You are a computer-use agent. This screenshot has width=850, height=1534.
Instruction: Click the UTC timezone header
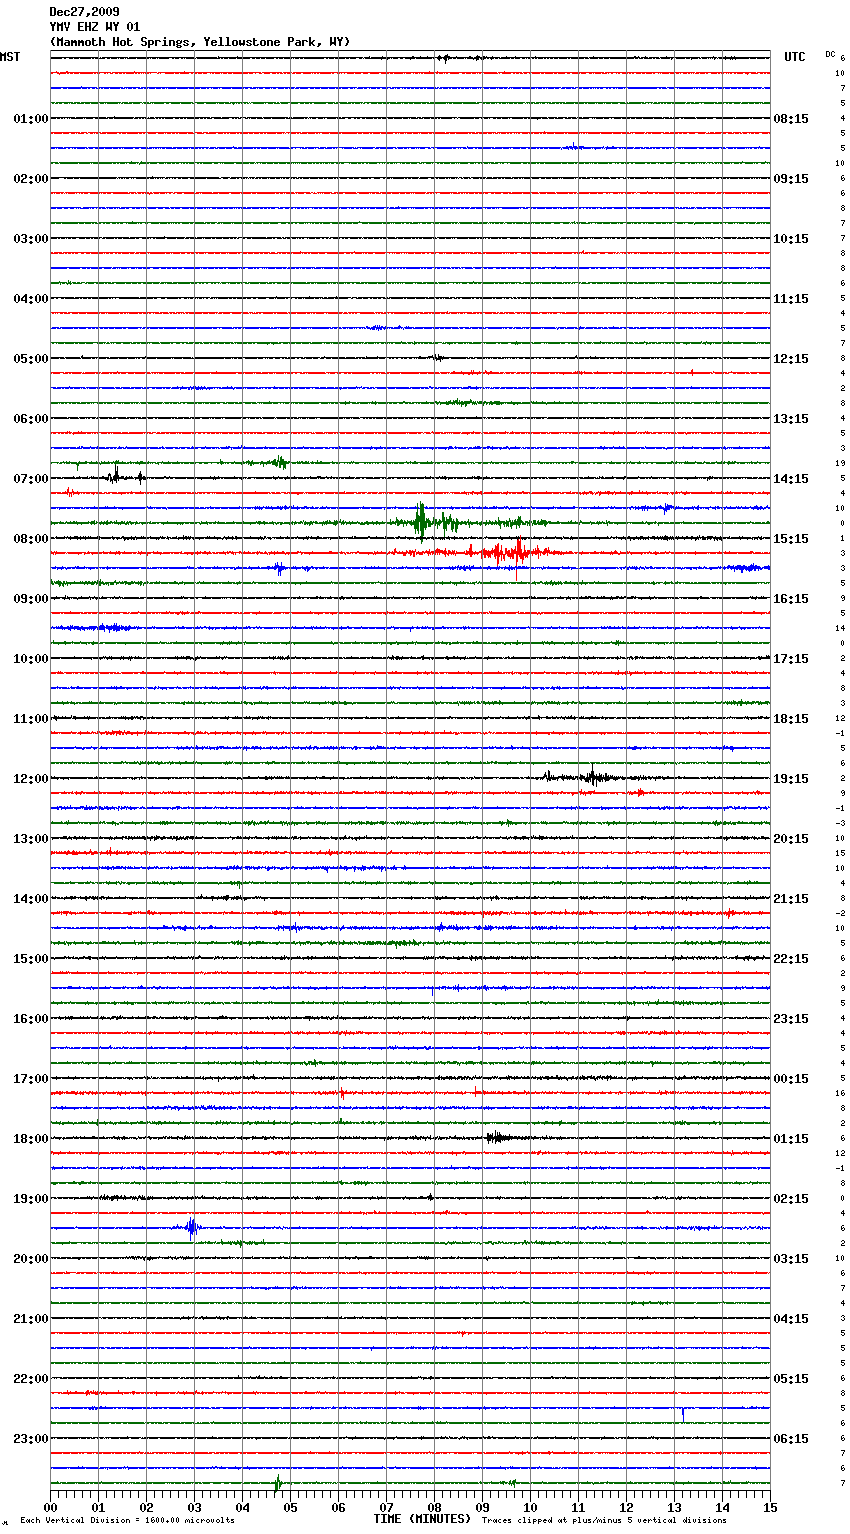(794, 57)
